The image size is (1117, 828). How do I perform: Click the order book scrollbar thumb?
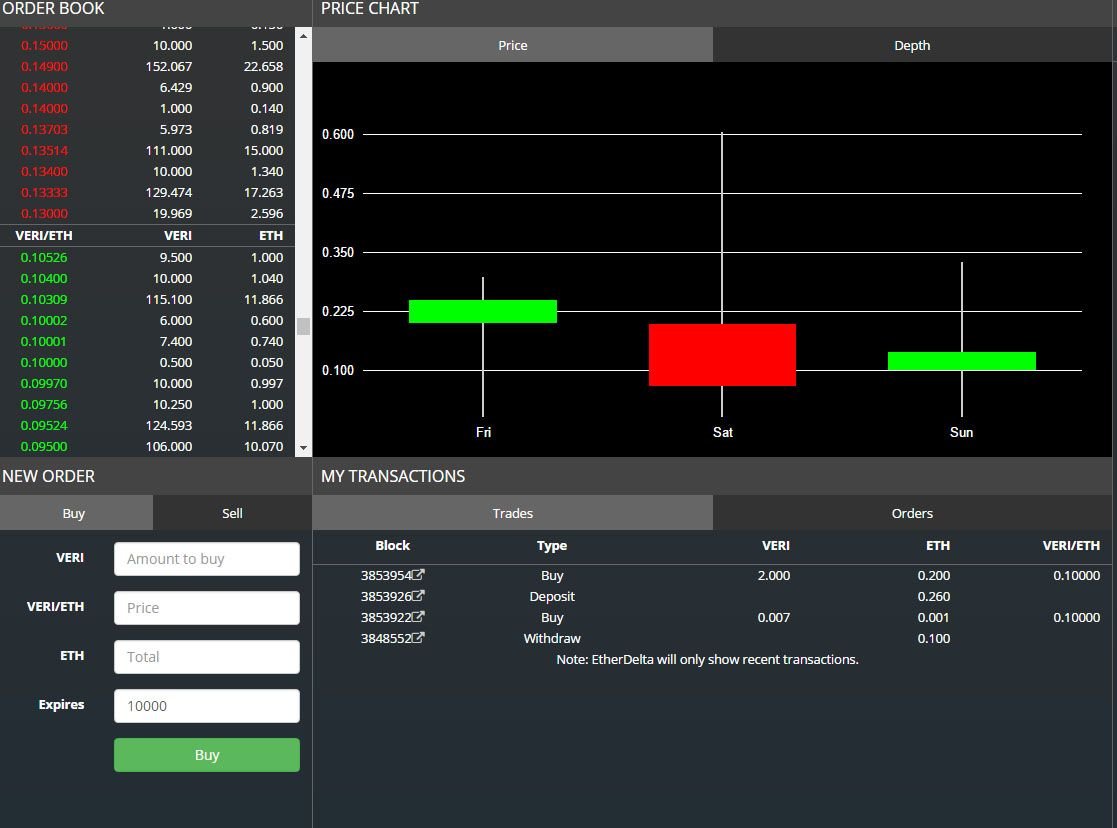303,326
